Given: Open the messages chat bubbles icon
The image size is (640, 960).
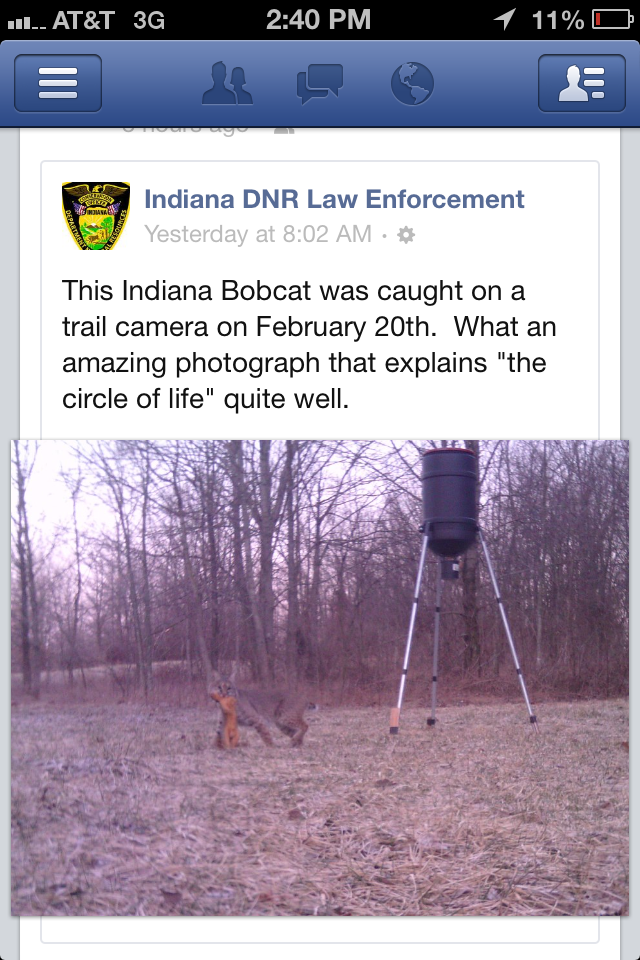Looking at the screenshot, I should click(319, 84).
